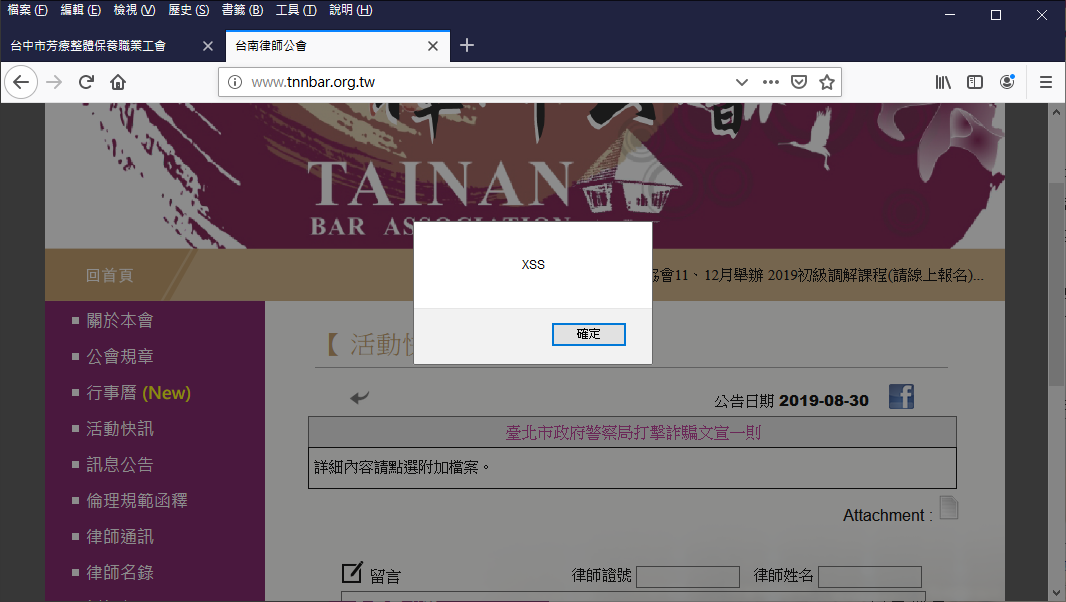The height and width of the screenshot is (602, 1066).
Task: Open the 歷史 (S) menu
Action: click(188, 10)
